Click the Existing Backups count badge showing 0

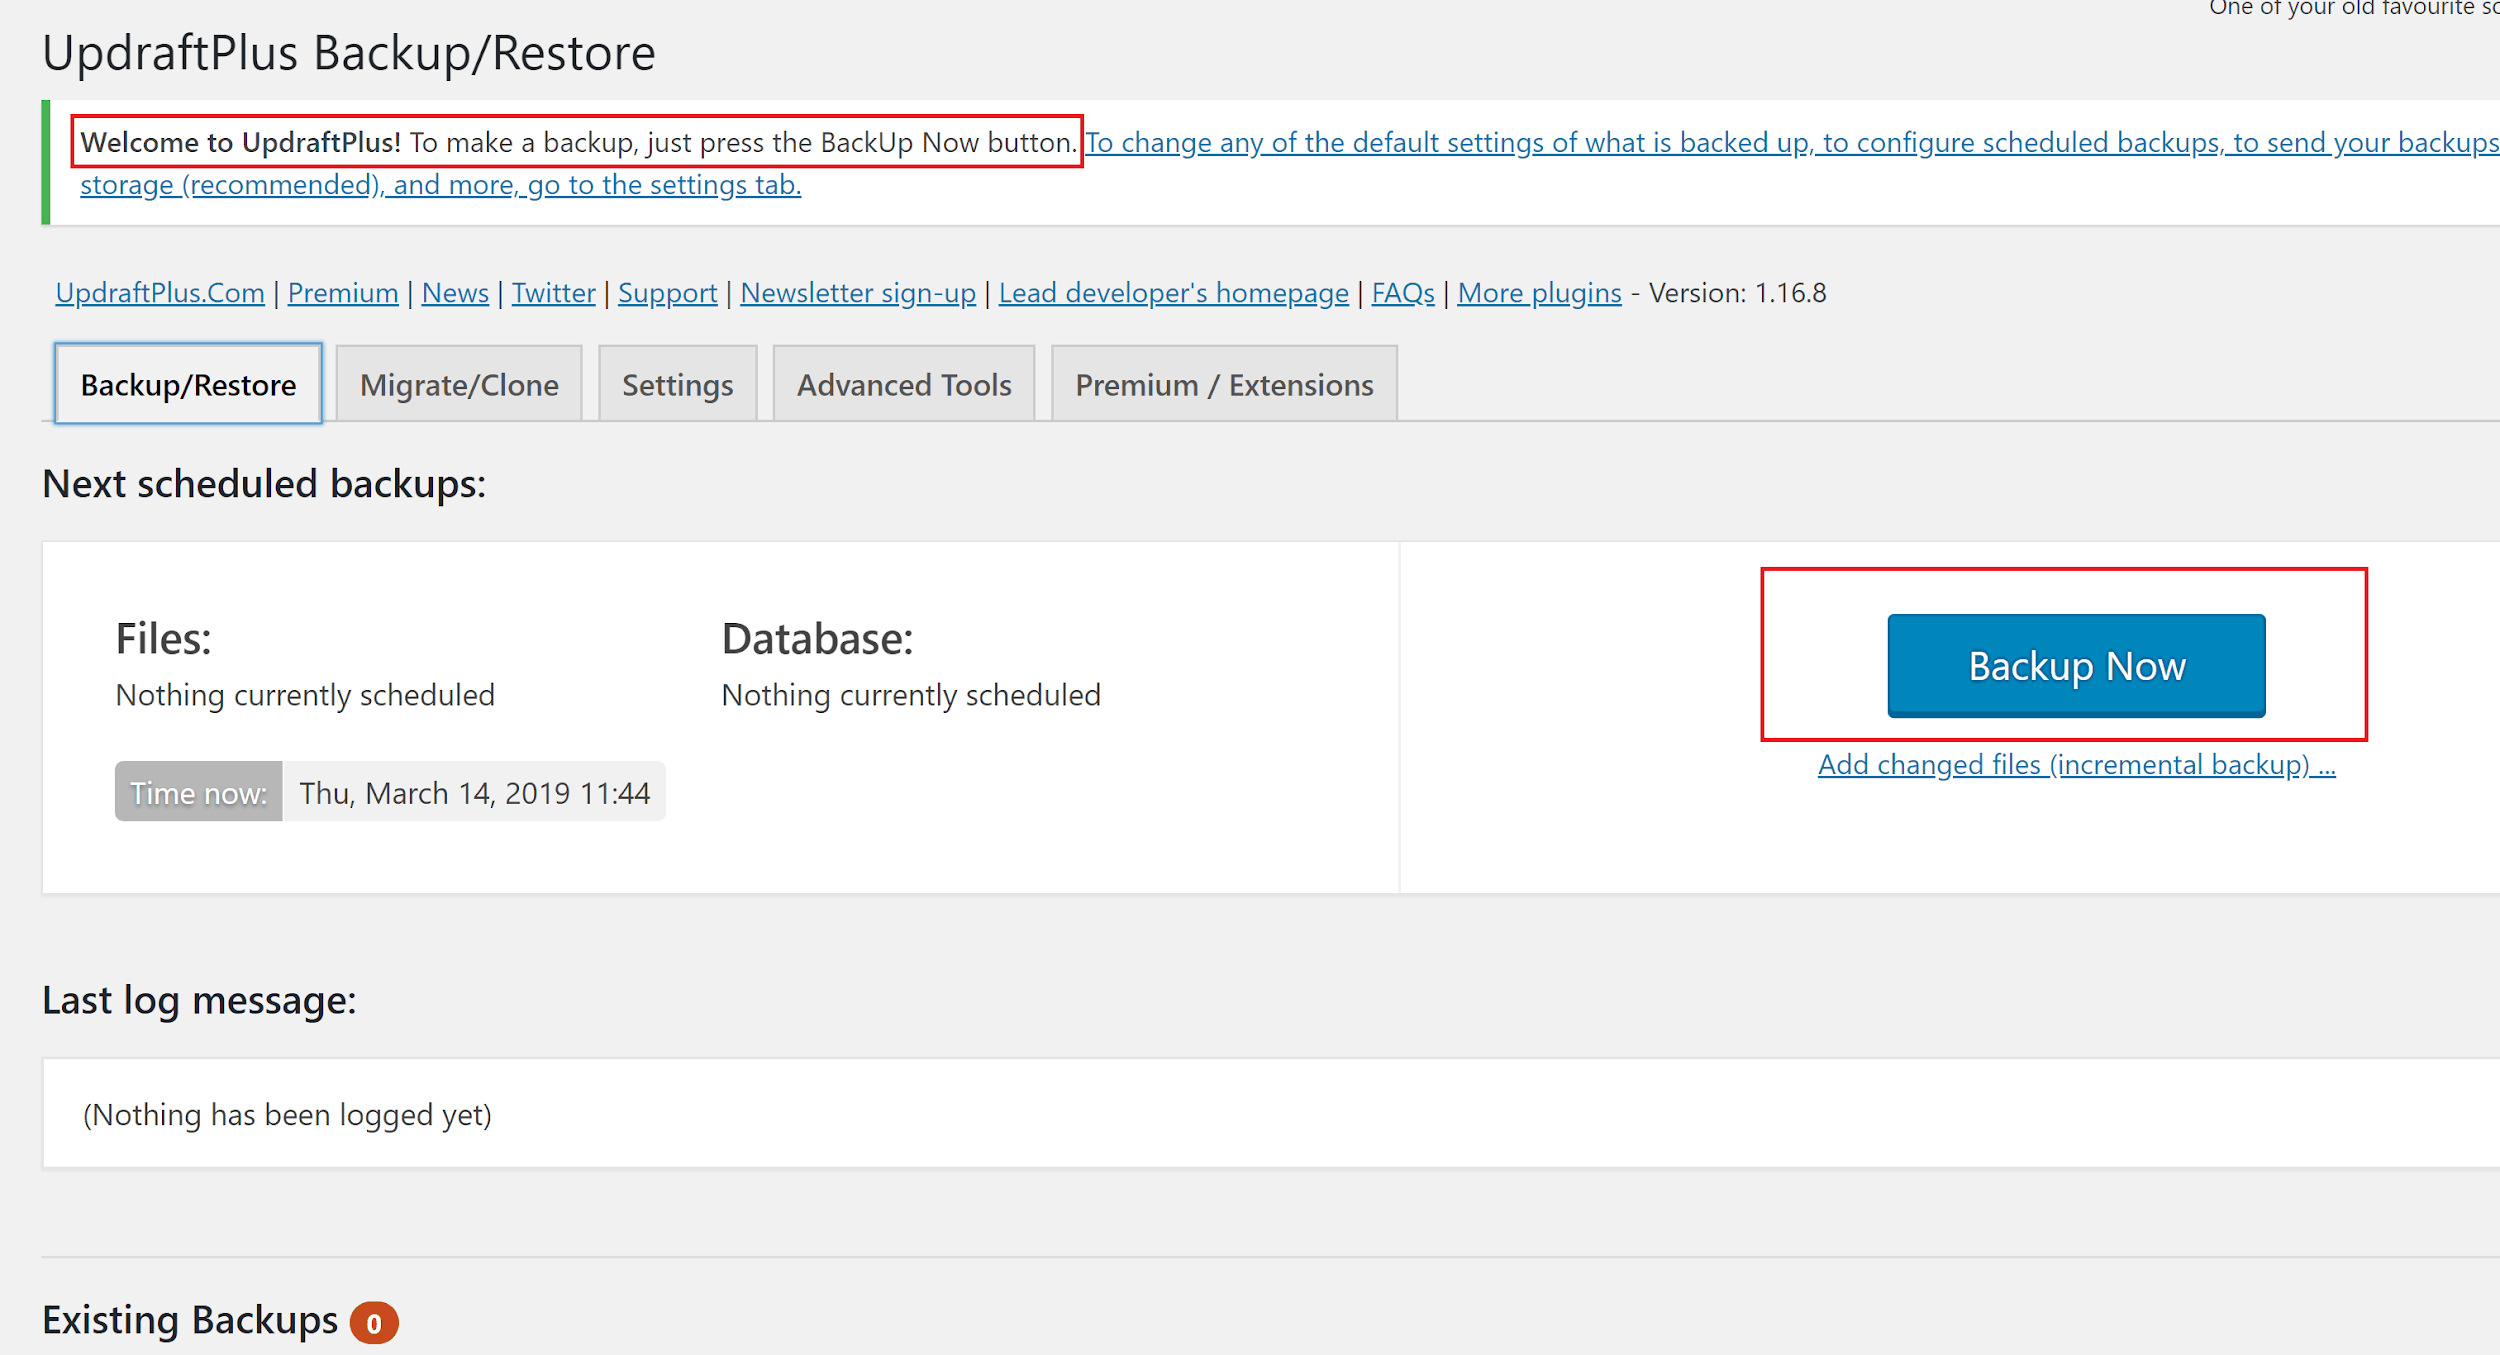(374, 1323)
